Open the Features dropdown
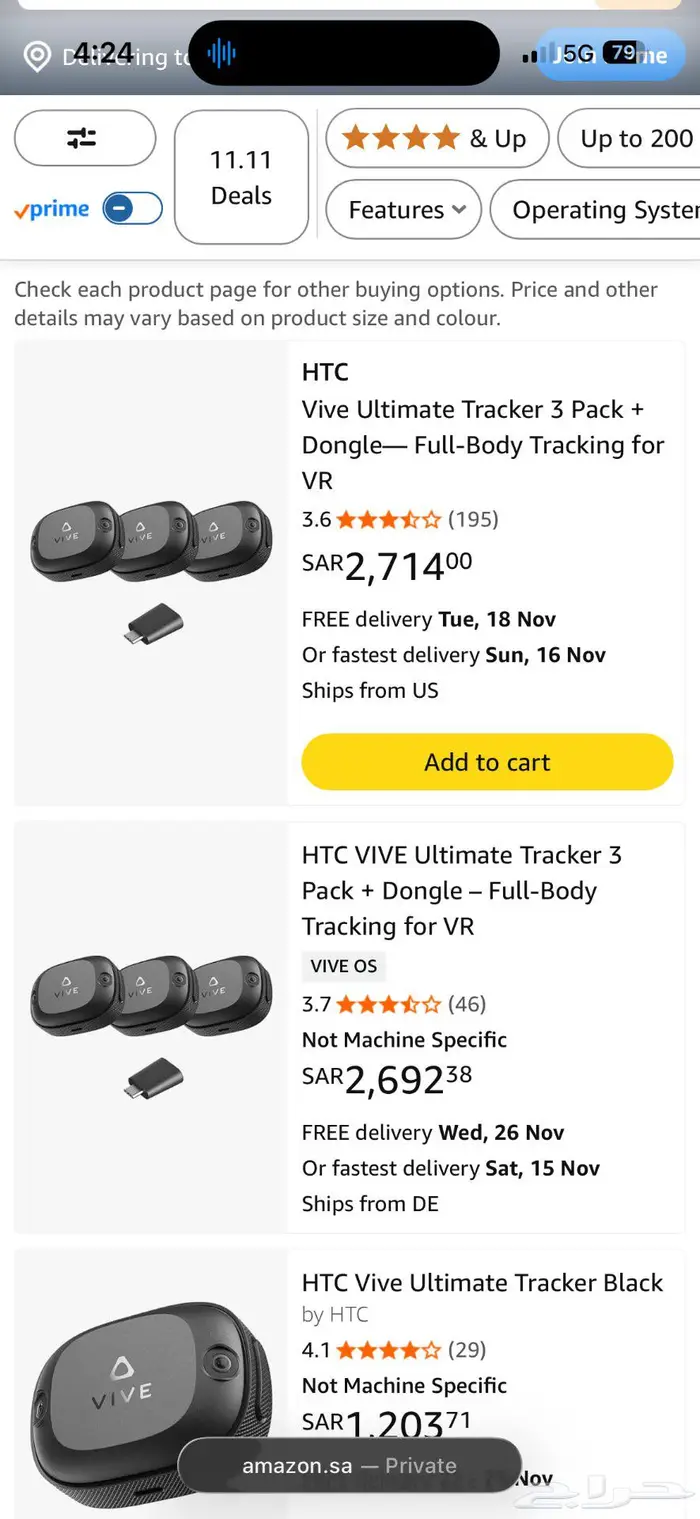700x1519 pixels. (403, 210)
